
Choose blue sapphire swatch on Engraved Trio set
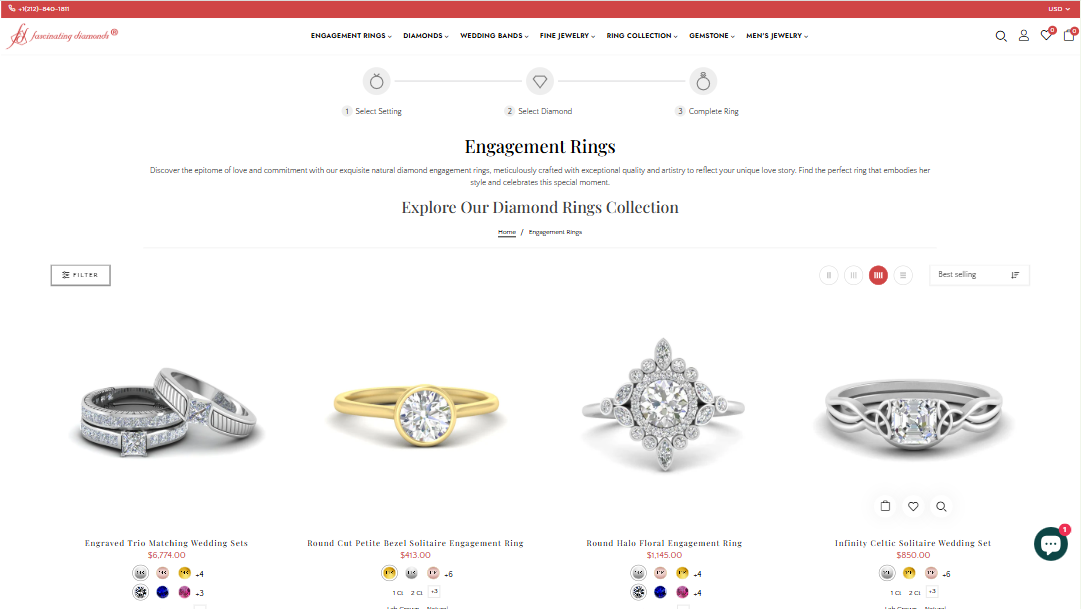163,592
